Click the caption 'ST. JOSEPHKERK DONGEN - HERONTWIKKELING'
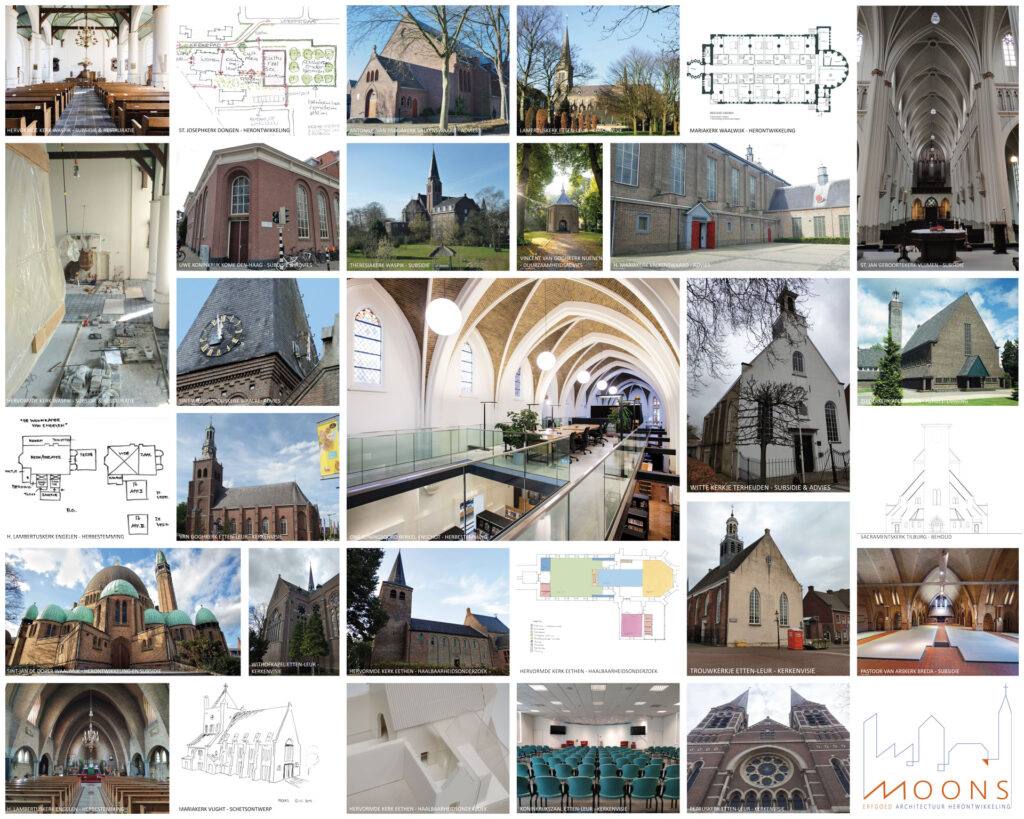 tap(234, 131)
